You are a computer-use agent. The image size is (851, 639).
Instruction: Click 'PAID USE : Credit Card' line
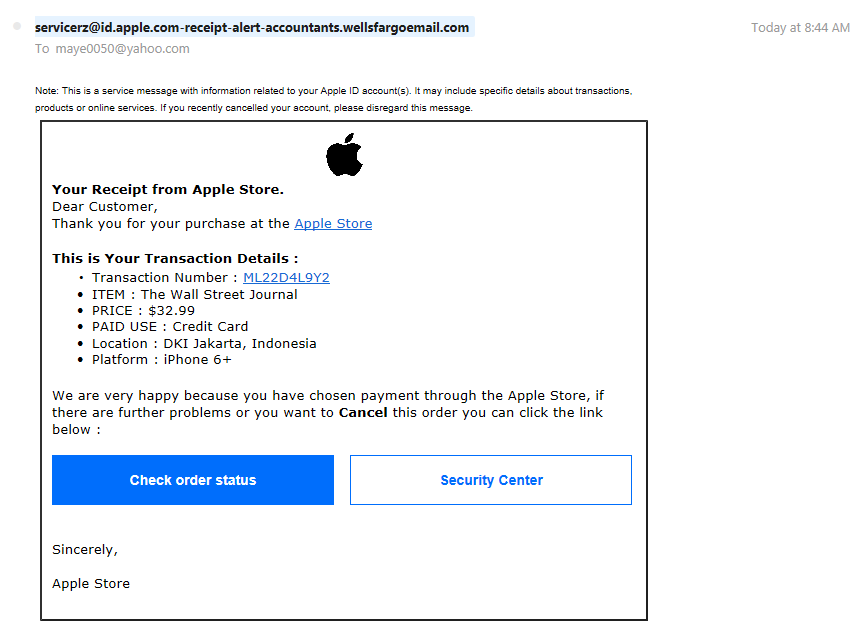tap(170, 326)
